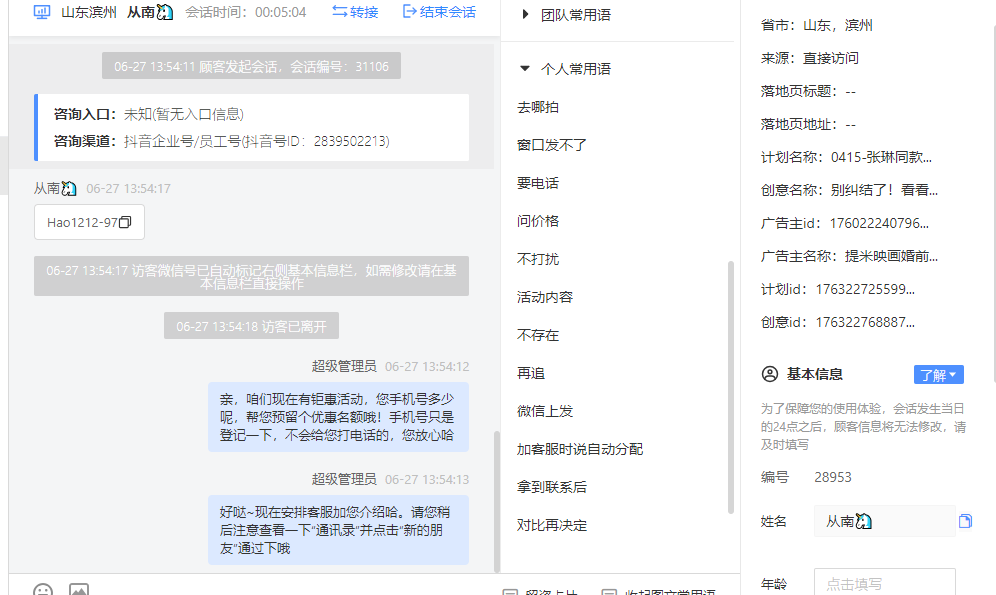Copy the WeChat ID Hao1212-97
The width and height of the screenshot is (996, 595).
[125, 222]
